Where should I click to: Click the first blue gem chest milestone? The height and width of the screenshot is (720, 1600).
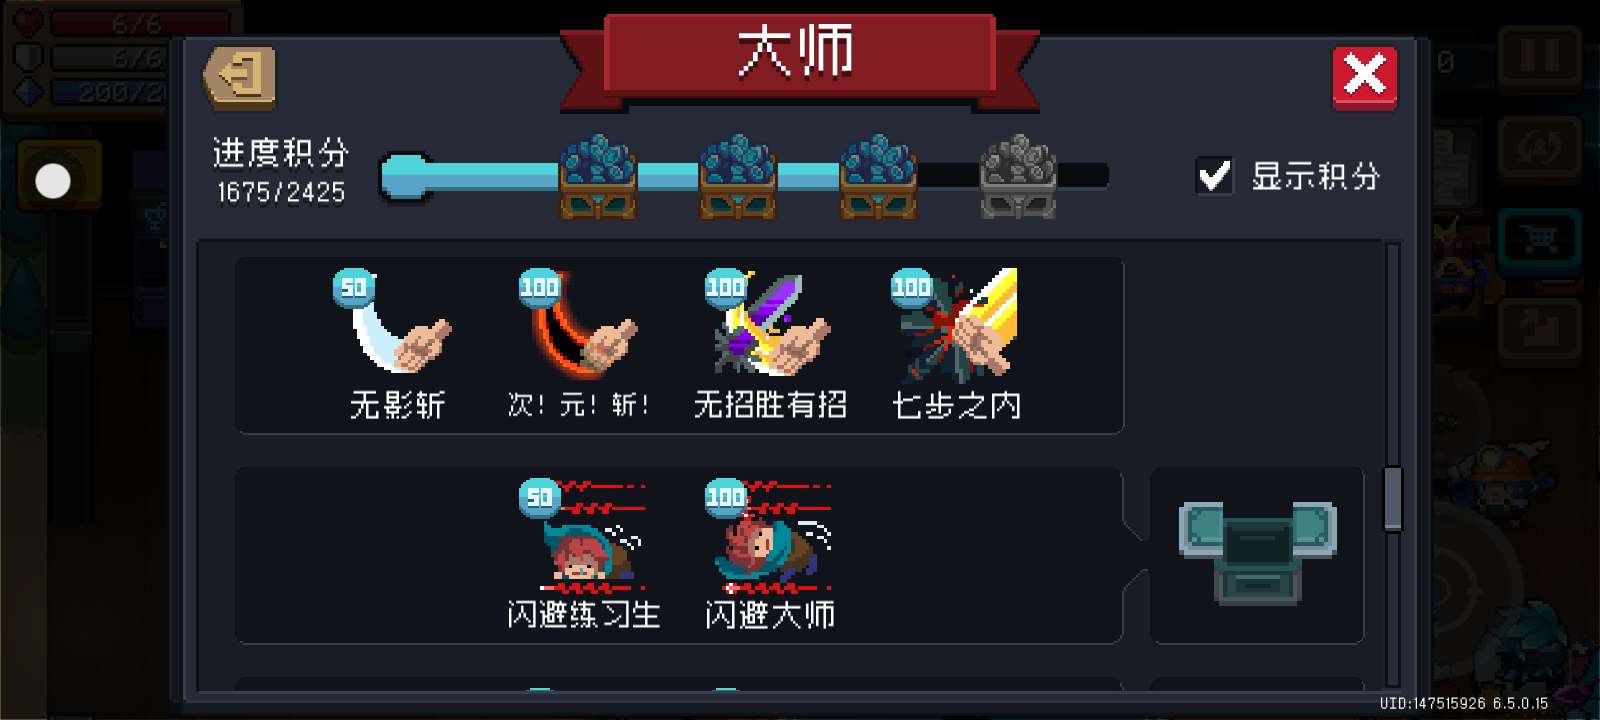pos(597,176)
